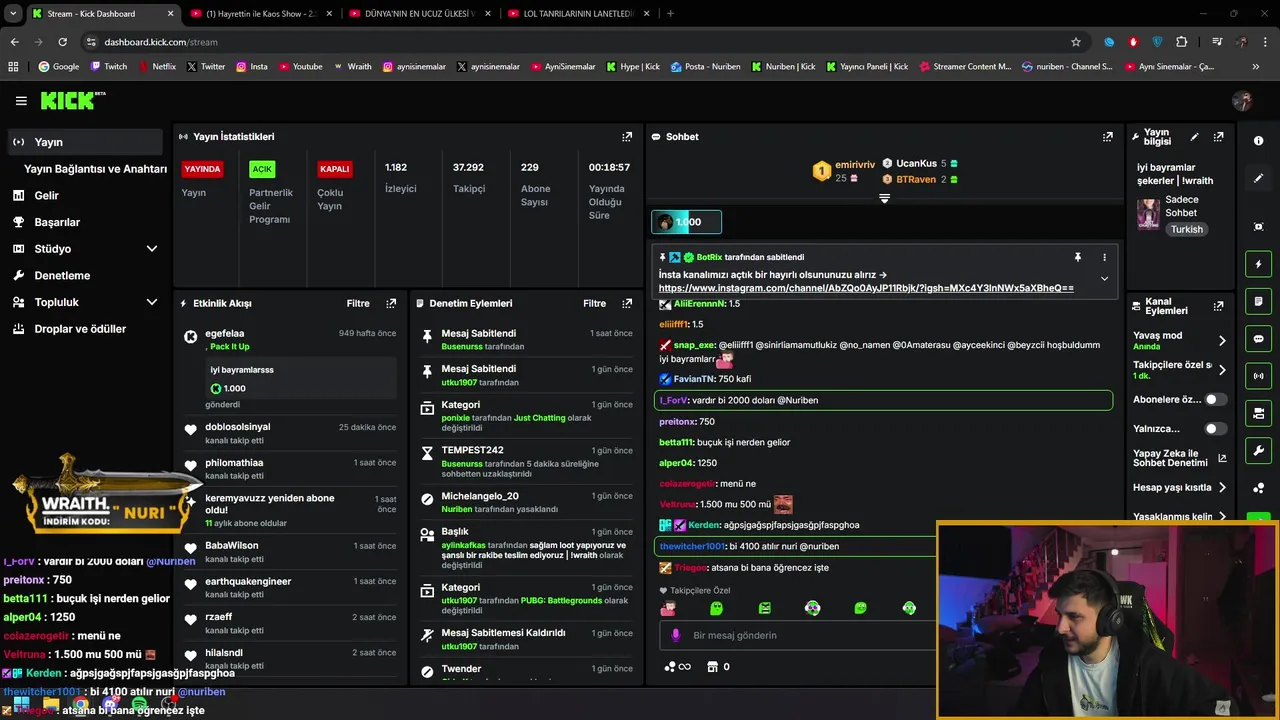Click the emirivriv top gifter name
The width and height of the screenshot is (1280, 720).
pos(855,164)
